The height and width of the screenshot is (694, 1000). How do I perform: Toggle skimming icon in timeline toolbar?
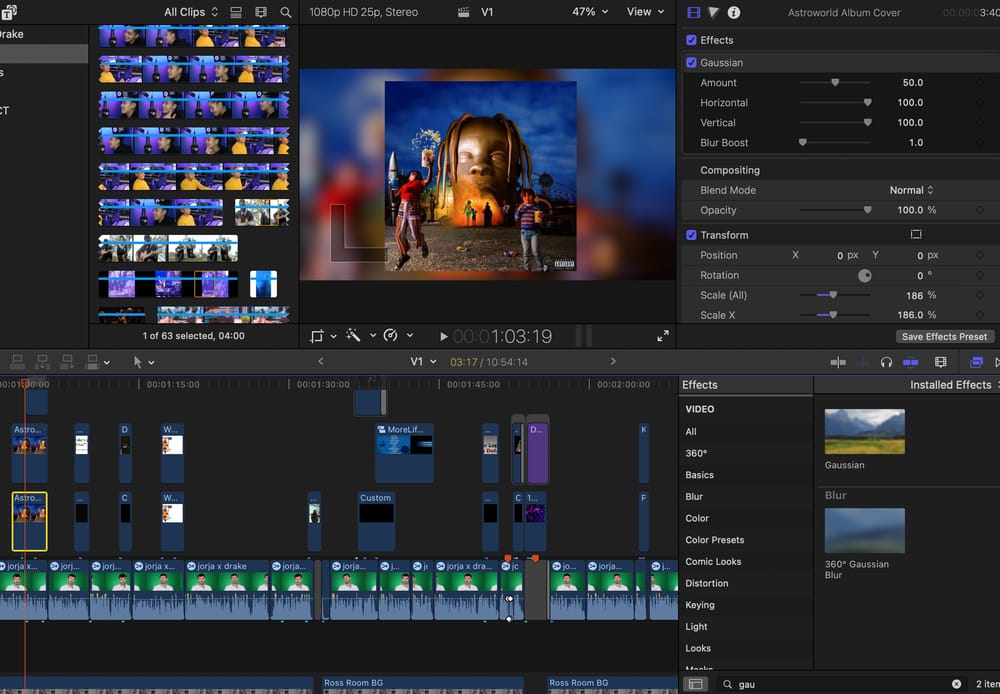pos(838,362)
